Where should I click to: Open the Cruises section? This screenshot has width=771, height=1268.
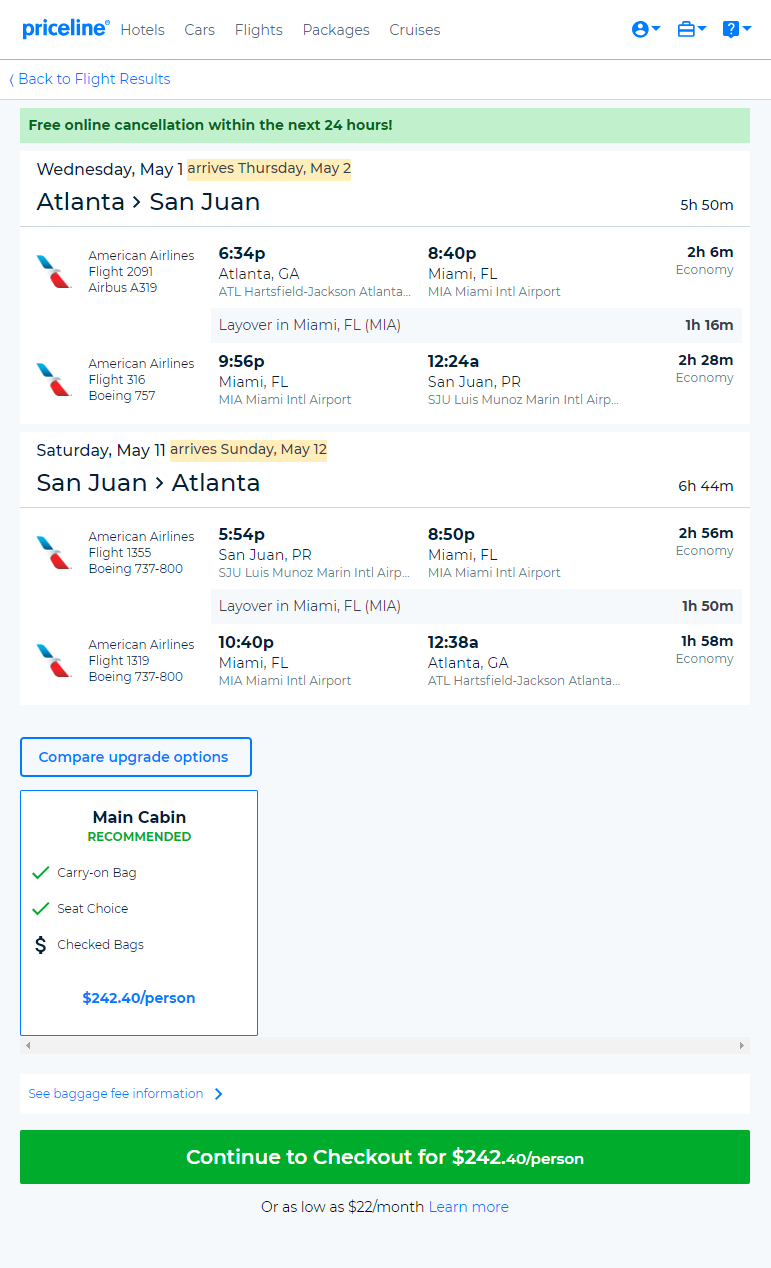pos(415,30)
